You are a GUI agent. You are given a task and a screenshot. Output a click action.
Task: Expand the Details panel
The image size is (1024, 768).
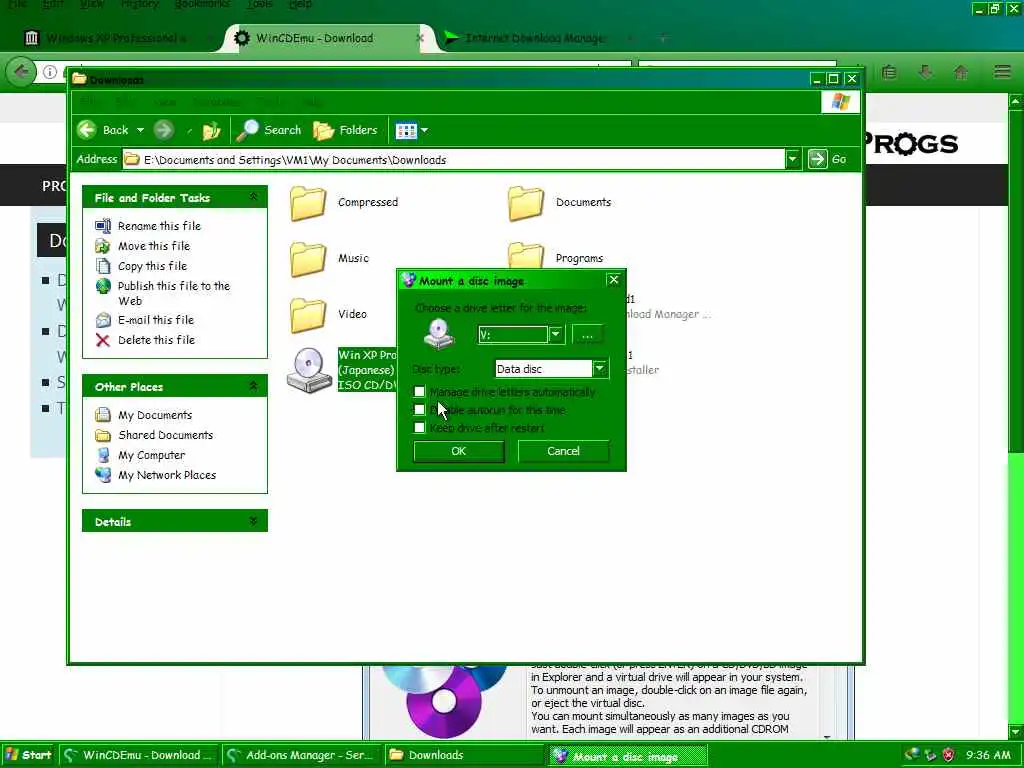253,521
